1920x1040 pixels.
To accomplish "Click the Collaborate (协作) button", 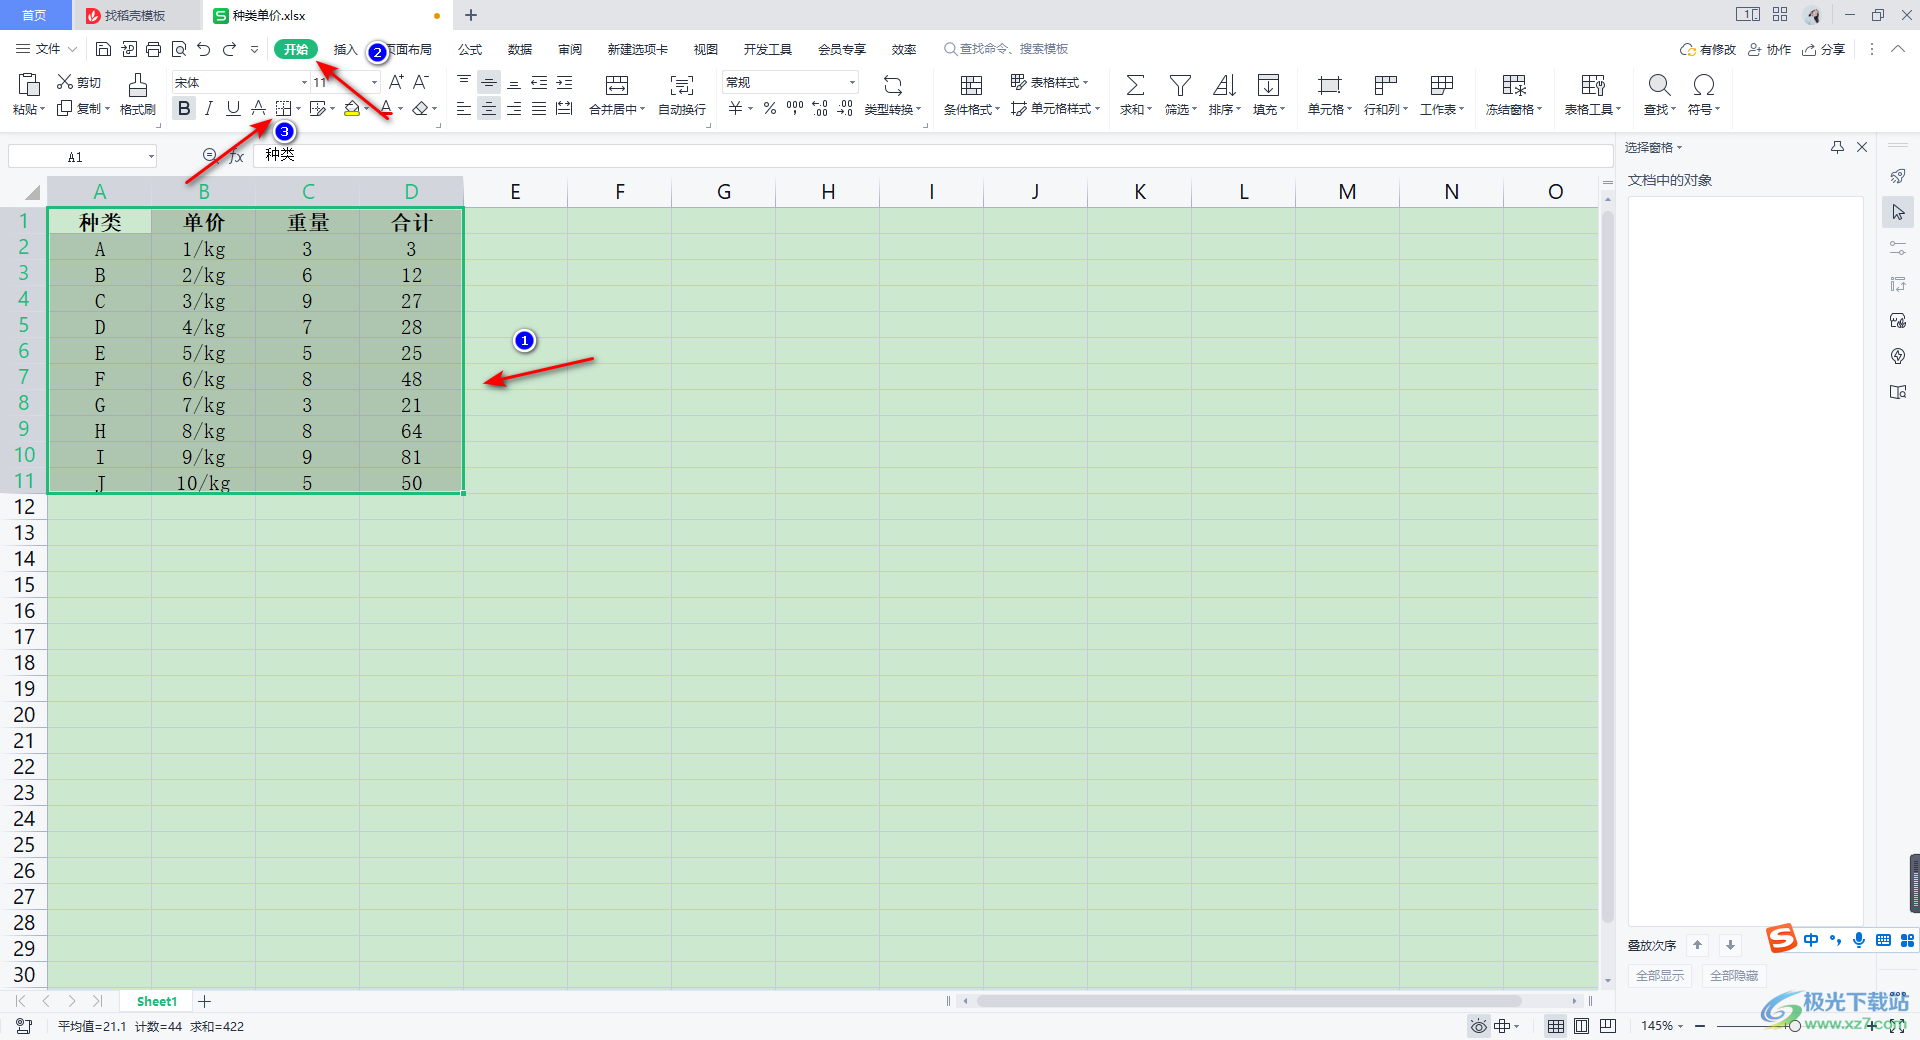I will (x=1769, y=49).
